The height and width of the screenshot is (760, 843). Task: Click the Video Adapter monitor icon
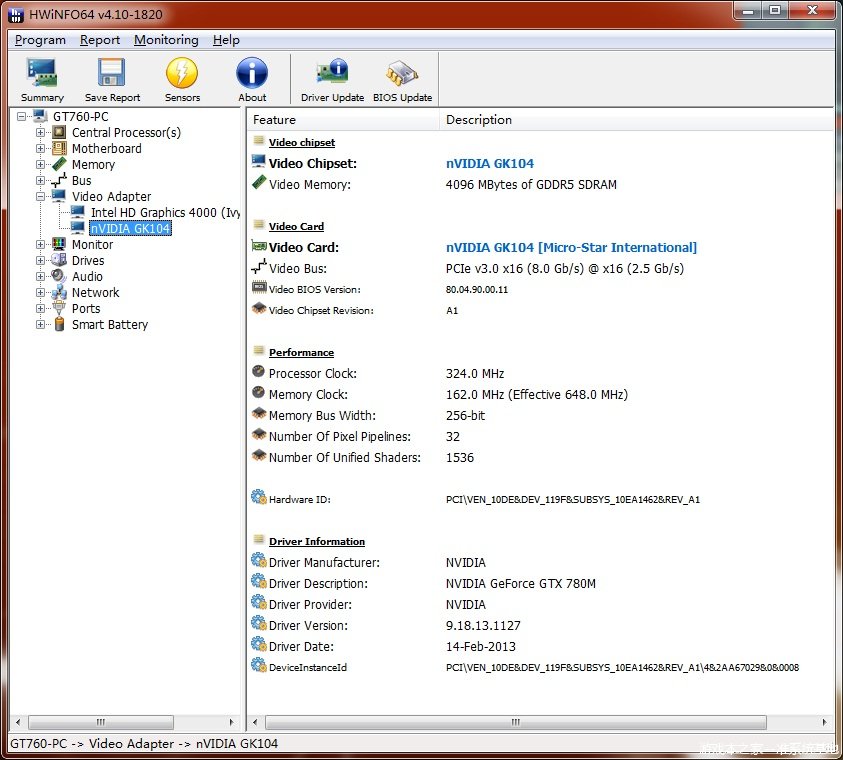[x=59, y=196]
